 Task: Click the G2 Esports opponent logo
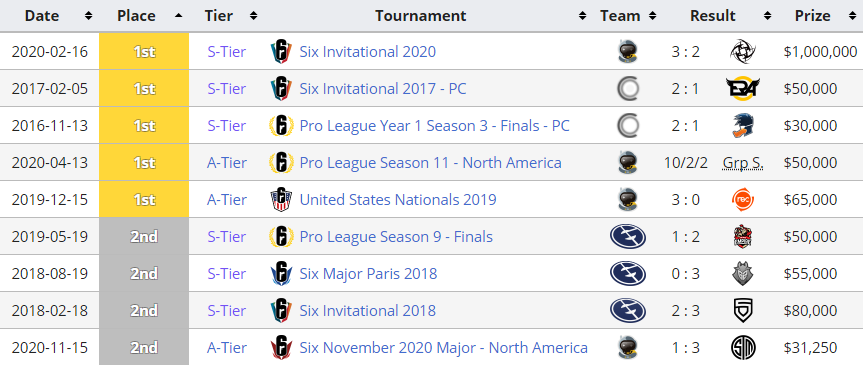(x=742, y=274)
